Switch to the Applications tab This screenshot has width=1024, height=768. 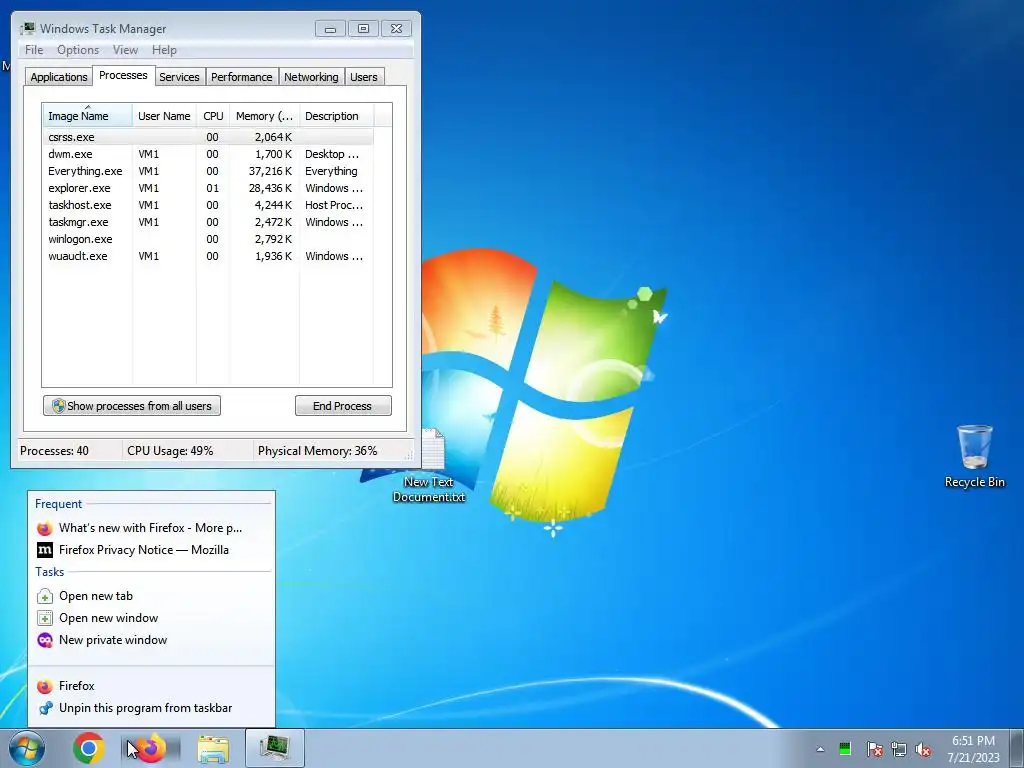59,77
